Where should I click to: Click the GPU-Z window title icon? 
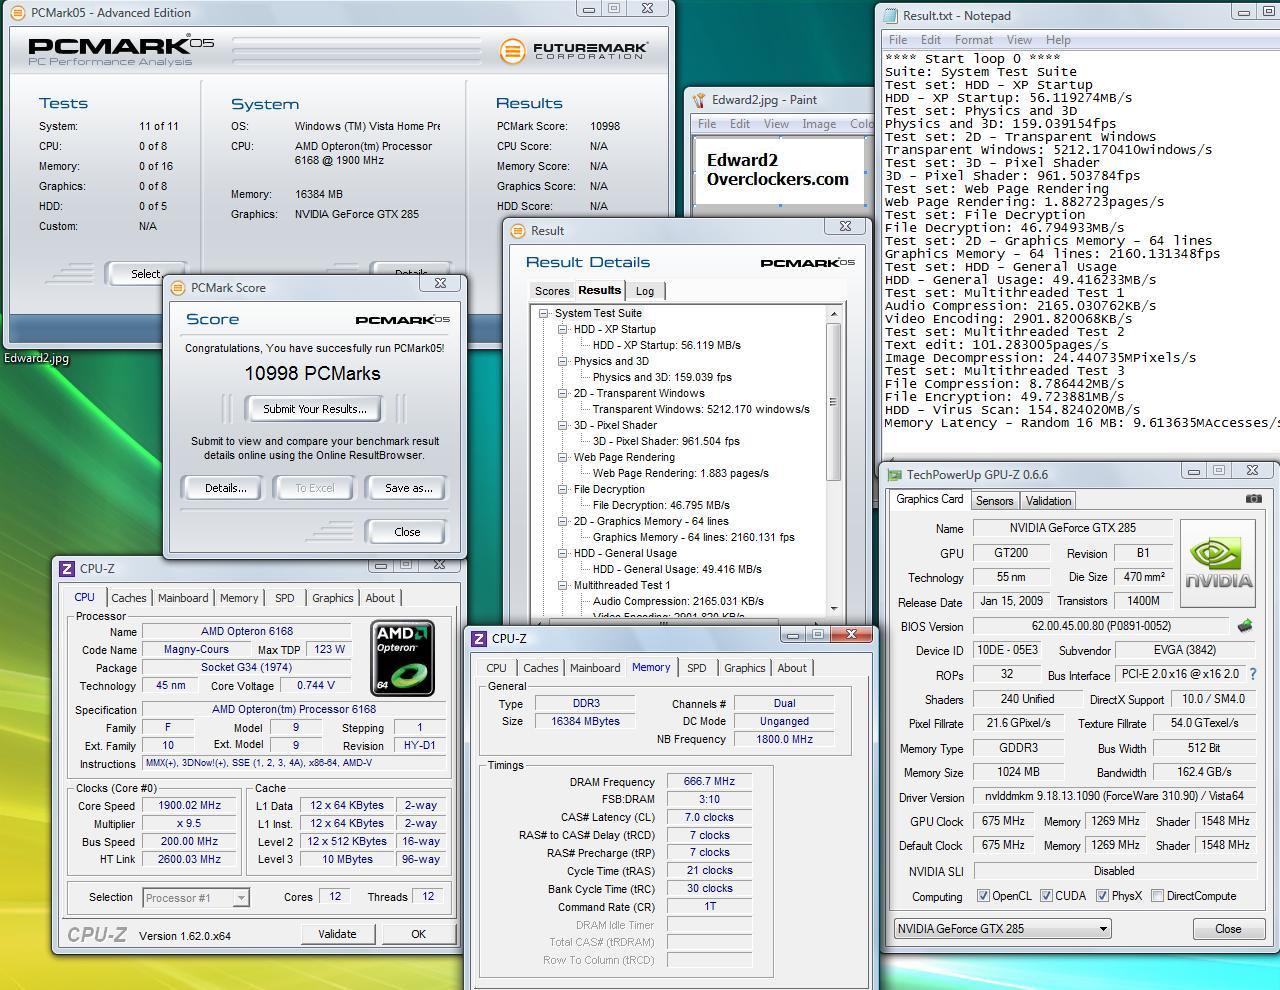coord(895,475)
